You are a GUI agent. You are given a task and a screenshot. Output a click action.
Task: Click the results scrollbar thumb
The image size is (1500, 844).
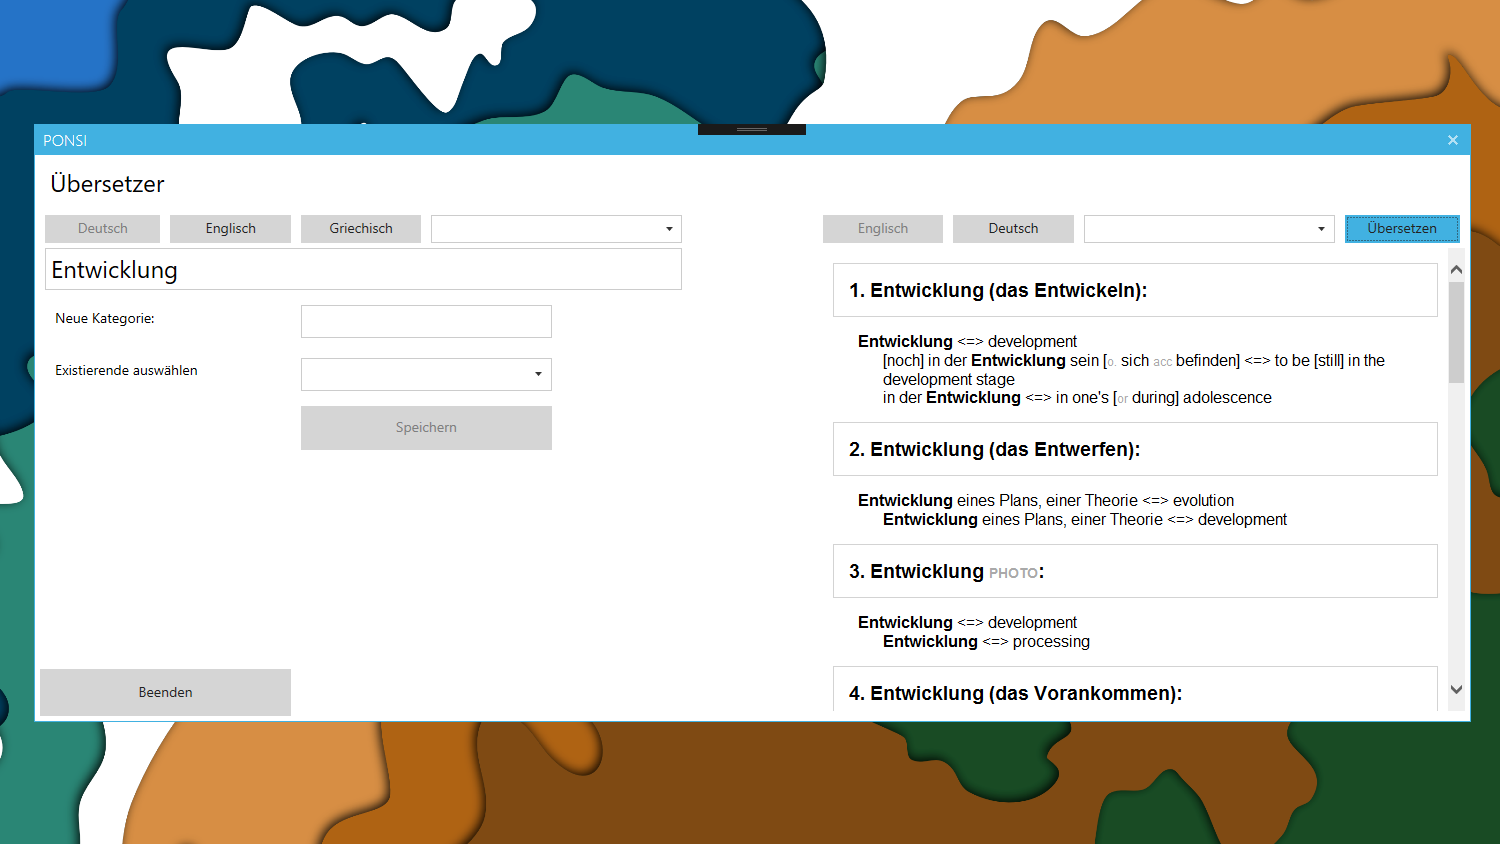pyautogui.click(x=1456, y=332)
